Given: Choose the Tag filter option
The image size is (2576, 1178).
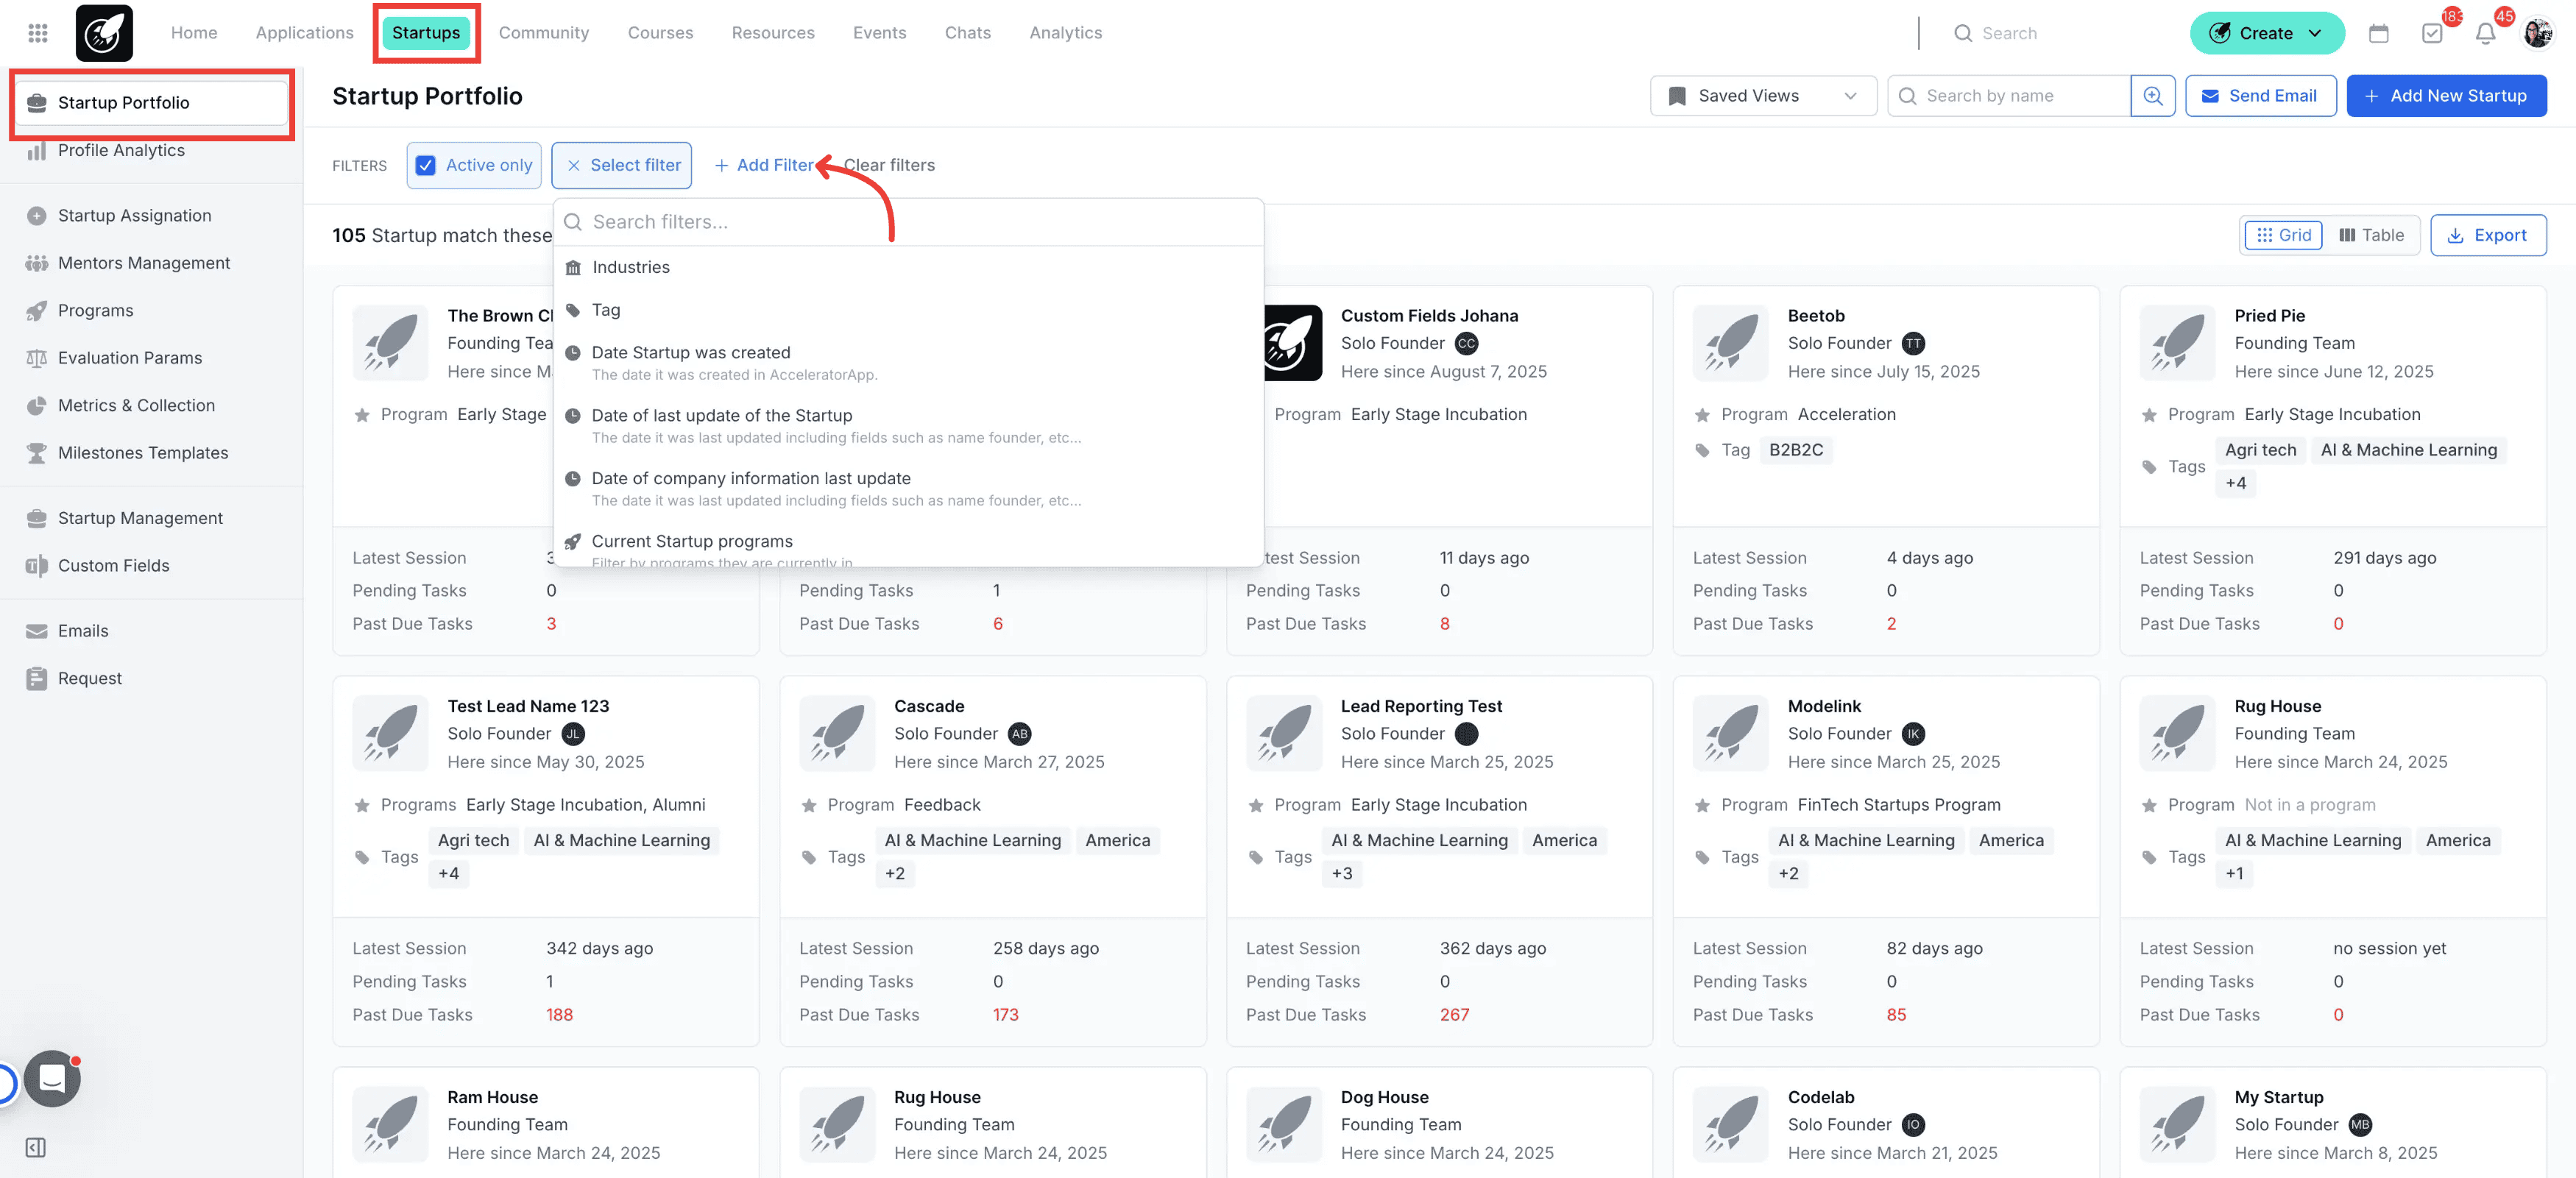Looking at the screenshot, I should pyautogui.click(x=908, y=310).
